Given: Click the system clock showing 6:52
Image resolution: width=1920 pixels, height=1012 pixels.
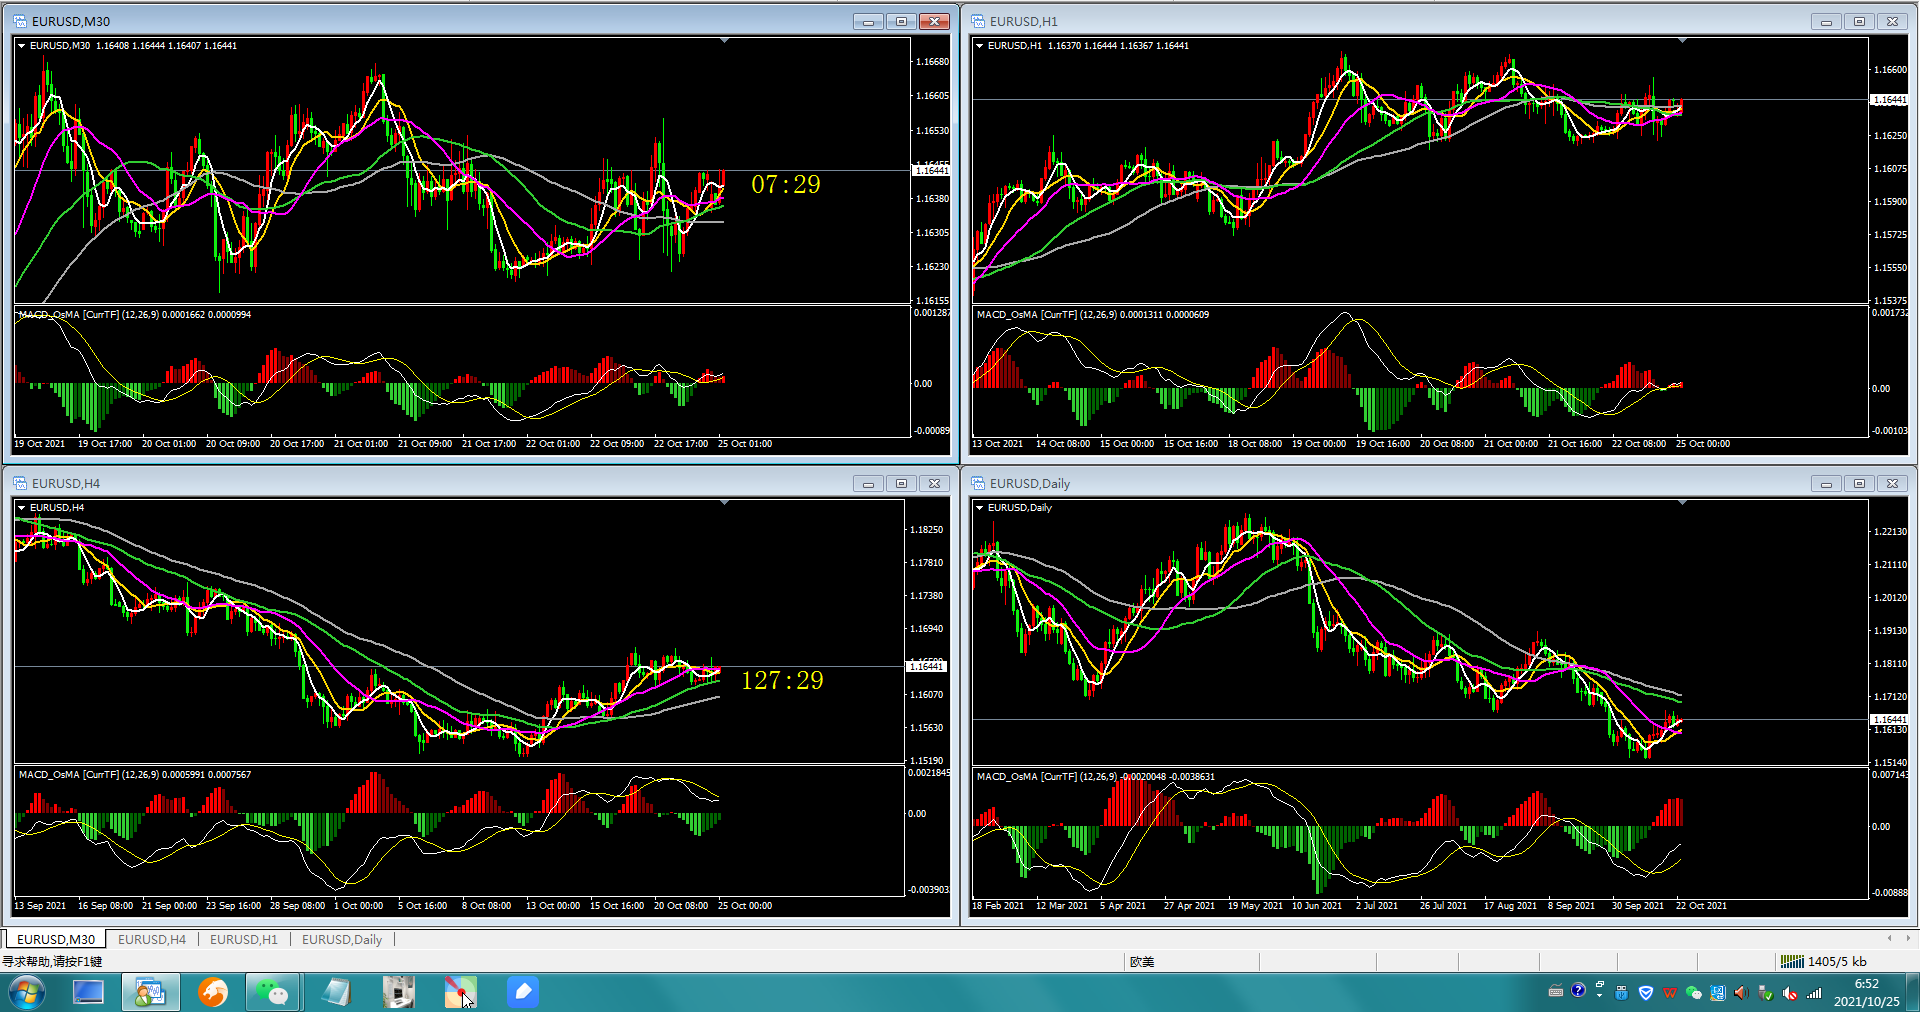Looking at the screenshot, I should [1866, 992].
